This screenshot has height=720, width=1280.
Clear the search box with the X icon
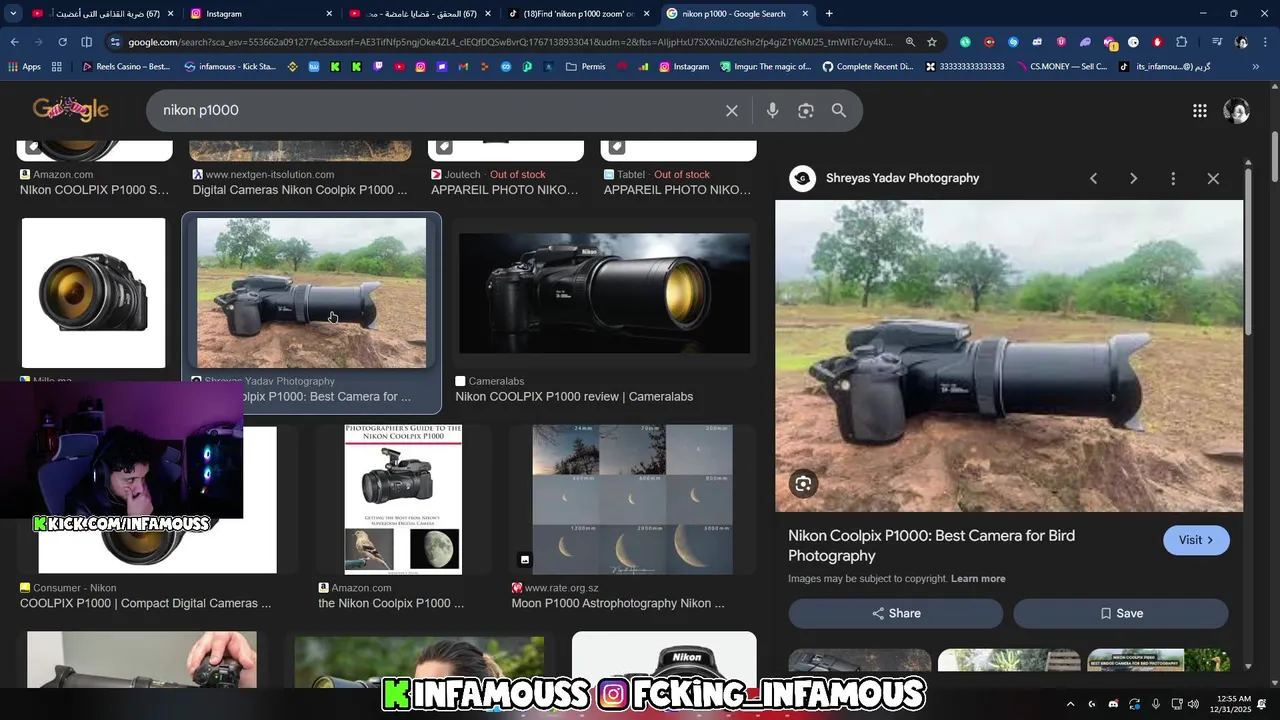[x=732, y=111]
